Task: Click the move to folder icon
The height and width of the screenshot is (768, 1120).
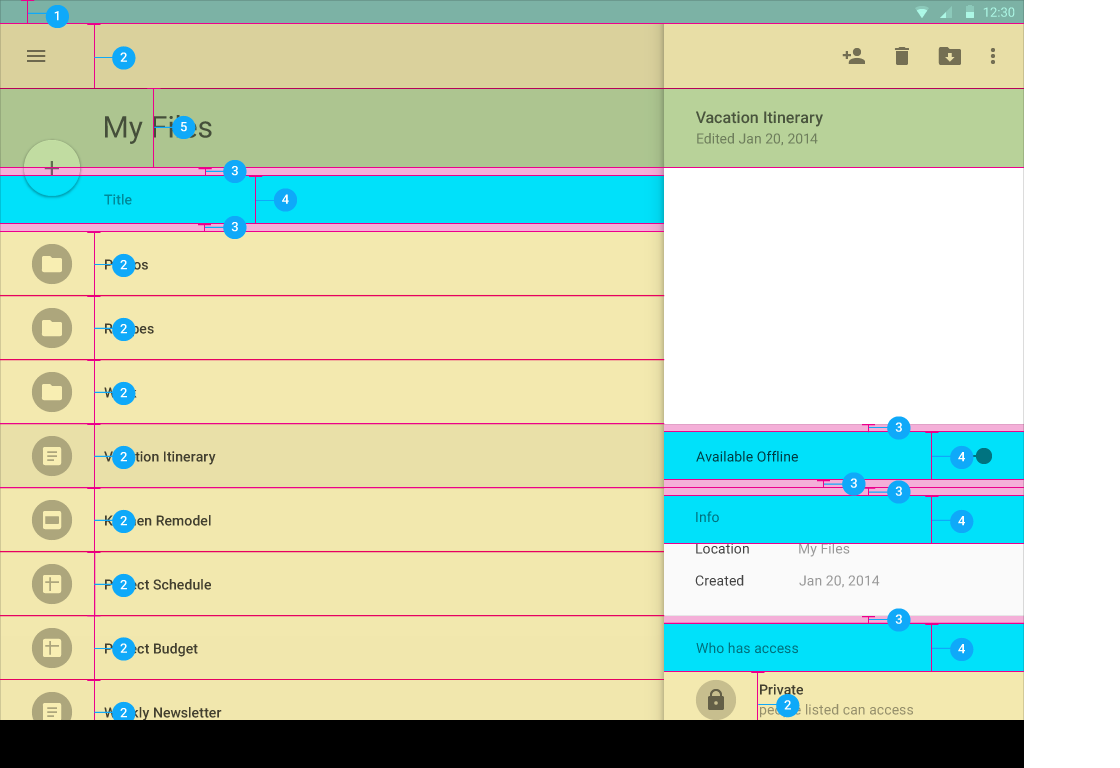Action: point(949,57)
